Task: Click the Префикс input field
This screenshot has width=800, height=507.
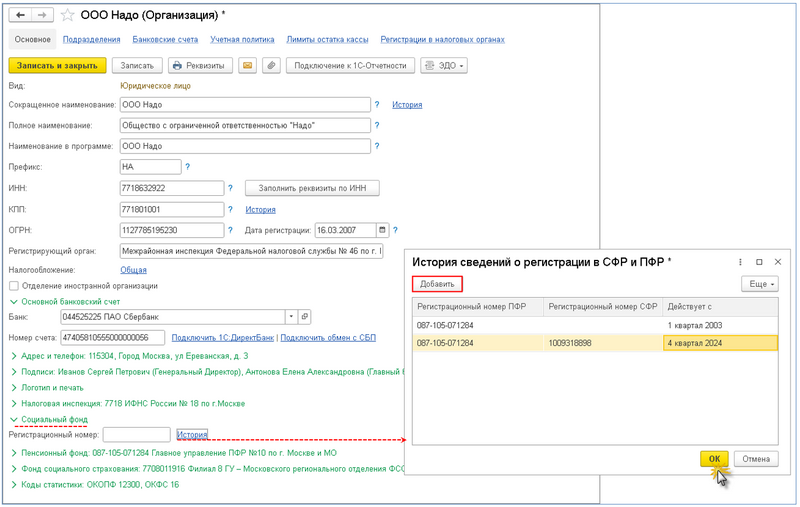Action: [x=150, y=167]
